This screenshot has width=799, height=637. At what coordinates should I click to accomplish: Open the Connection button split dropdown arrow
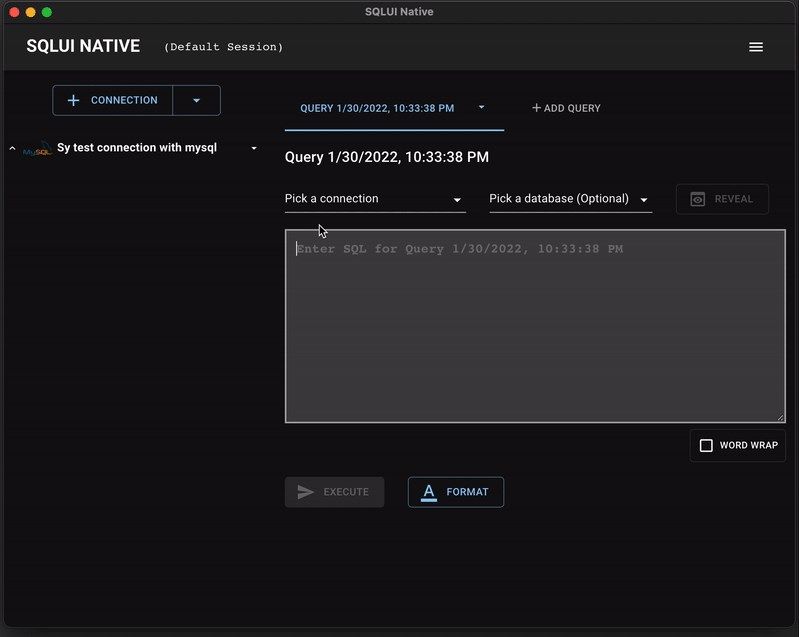pos(196,101)
